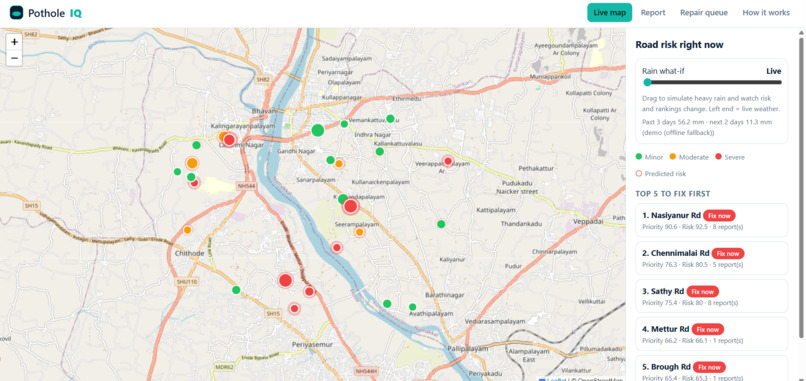This screenshot has height=381, width=806.
Task: Click the Live label above the slider
Action: [x=774, y=71]
